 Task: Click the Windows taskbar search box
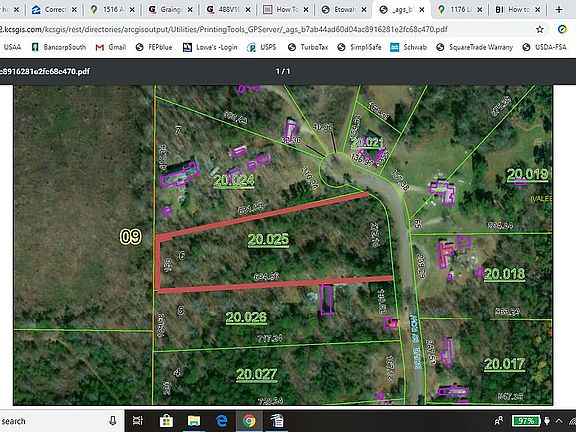point(61,421)
